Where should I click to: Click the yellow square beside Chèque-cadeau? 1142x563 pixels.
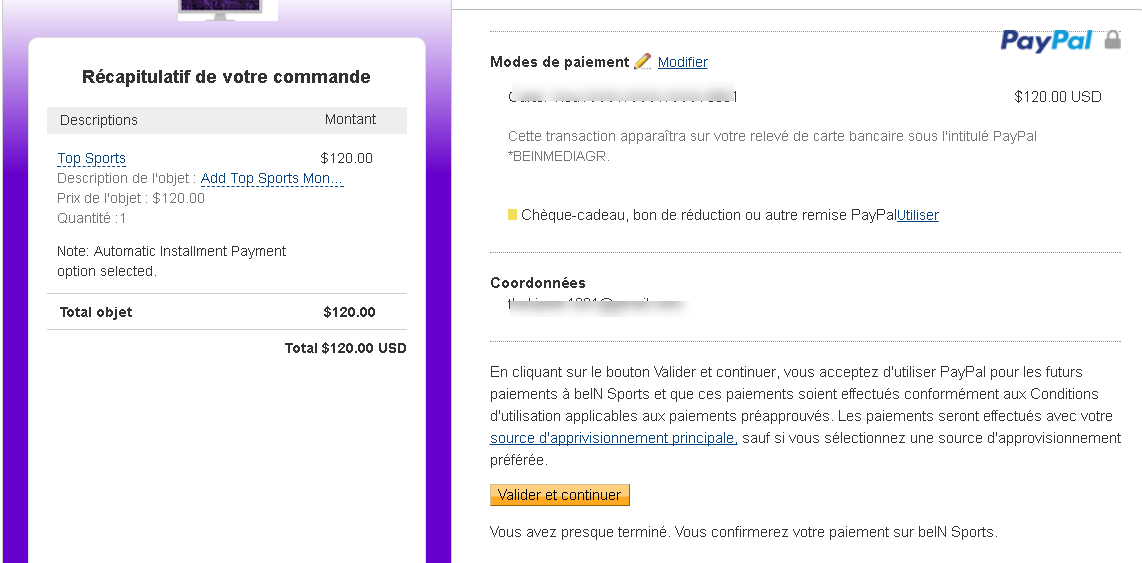(512, 215)
